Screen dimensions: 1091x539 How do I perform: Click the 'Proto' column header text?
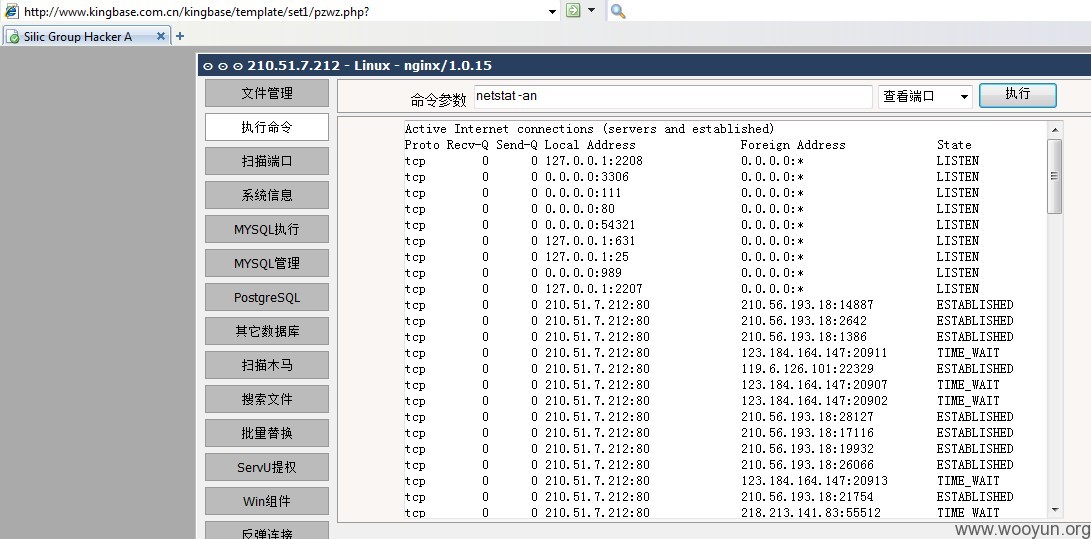click(x=422, y=145)
